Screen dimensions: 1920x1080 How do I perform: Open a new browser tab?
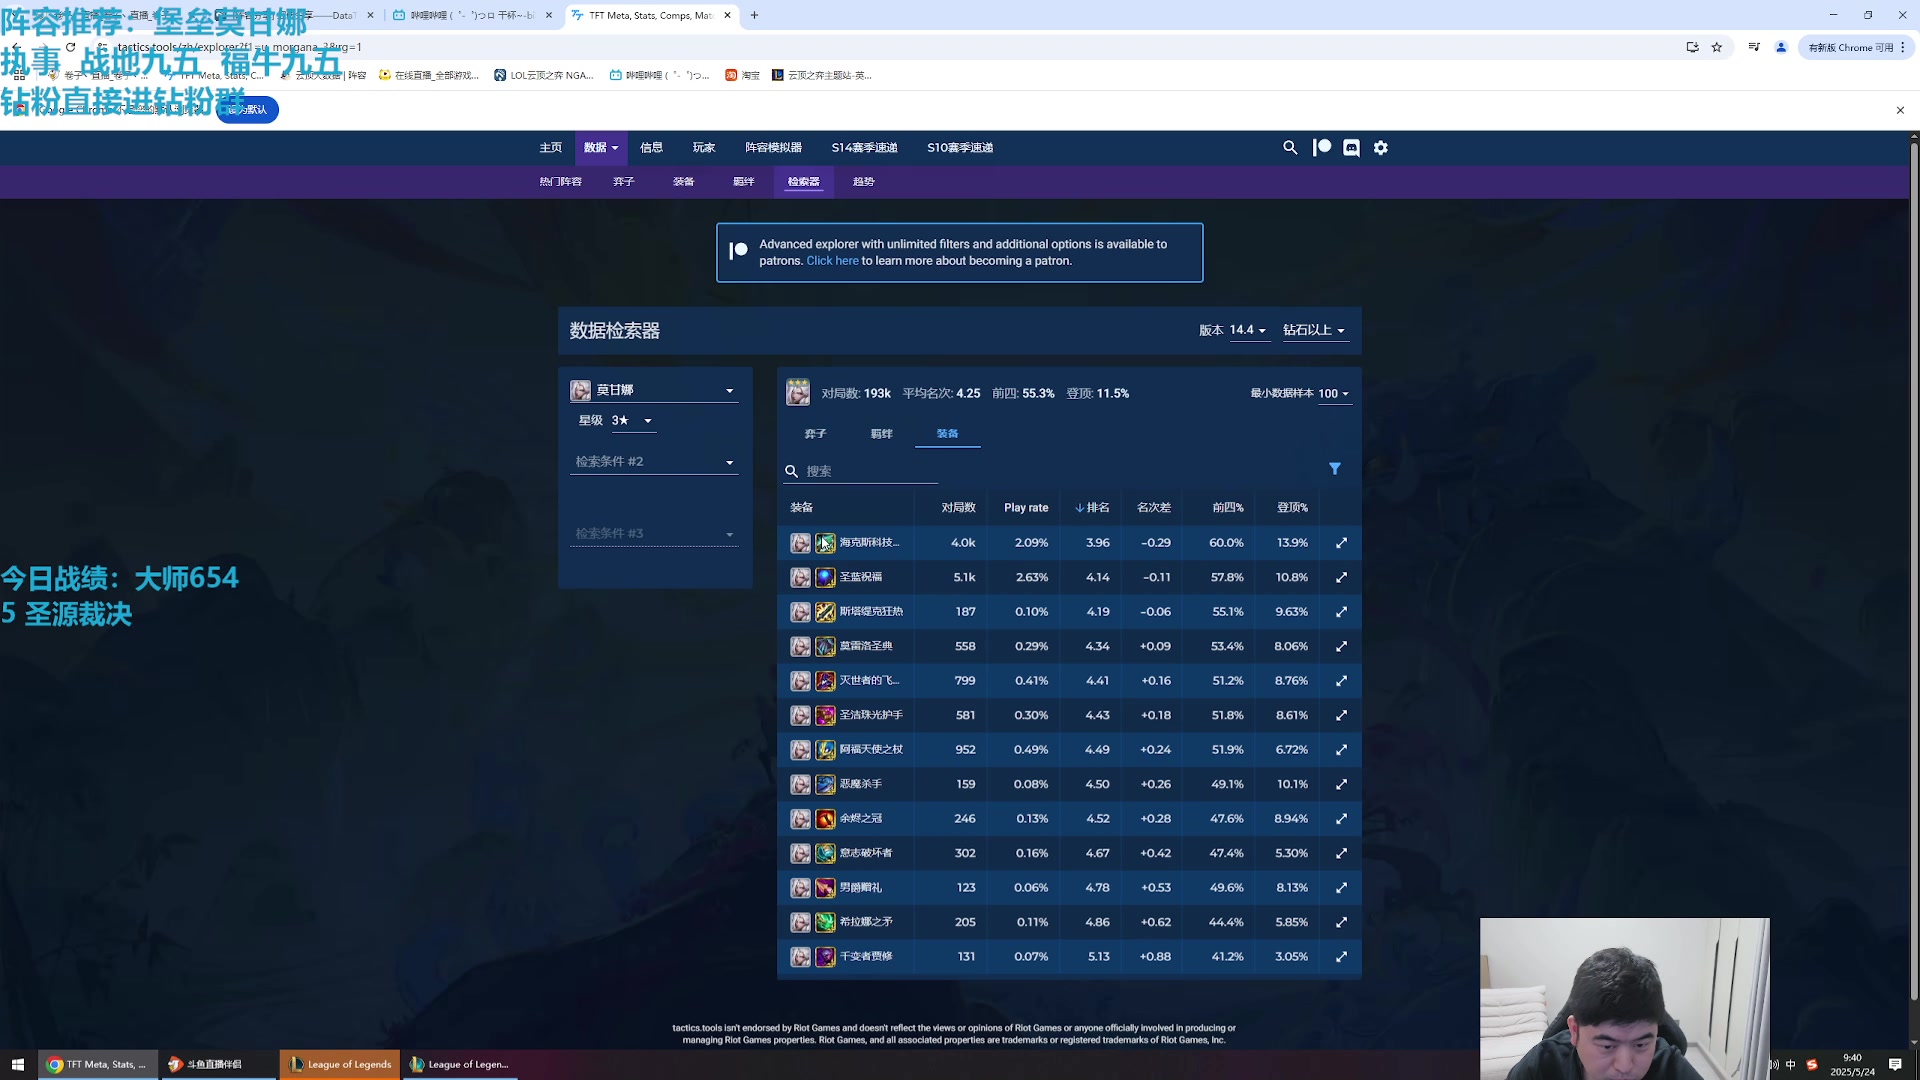[x=754, y=15]
